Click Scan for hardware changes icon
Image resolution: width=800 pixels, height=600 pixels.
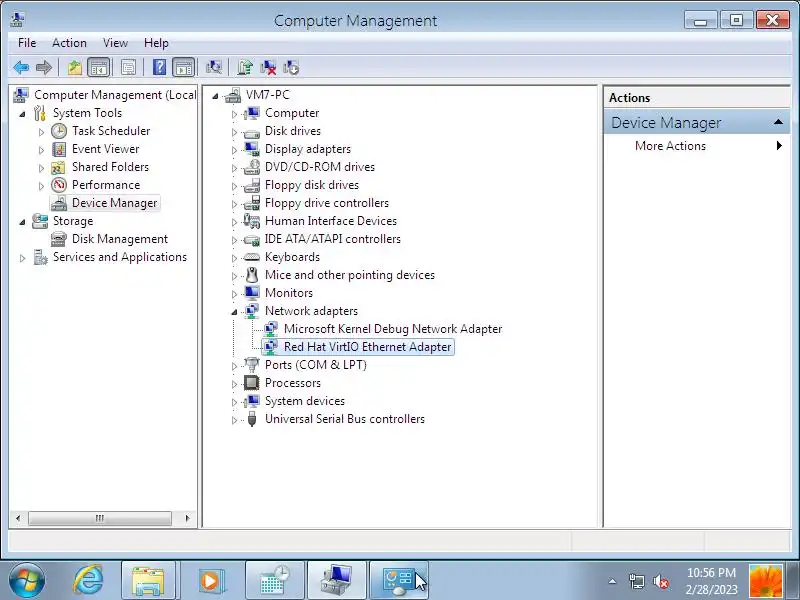213,67
